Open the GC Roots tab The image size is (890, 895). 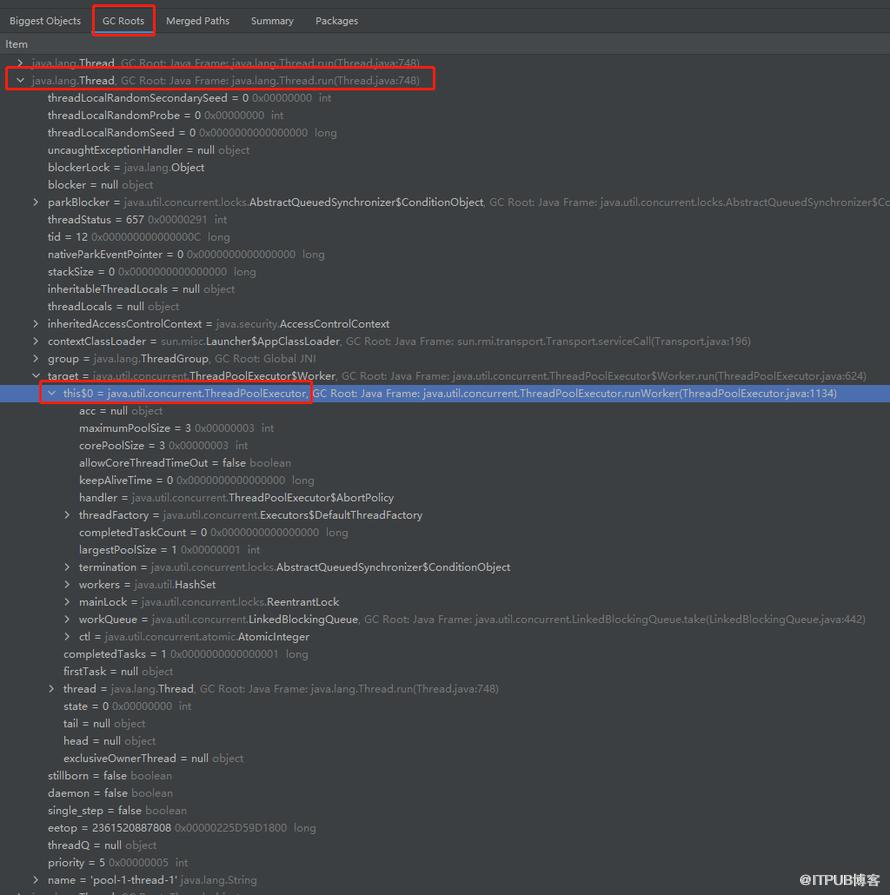point(123,21)
